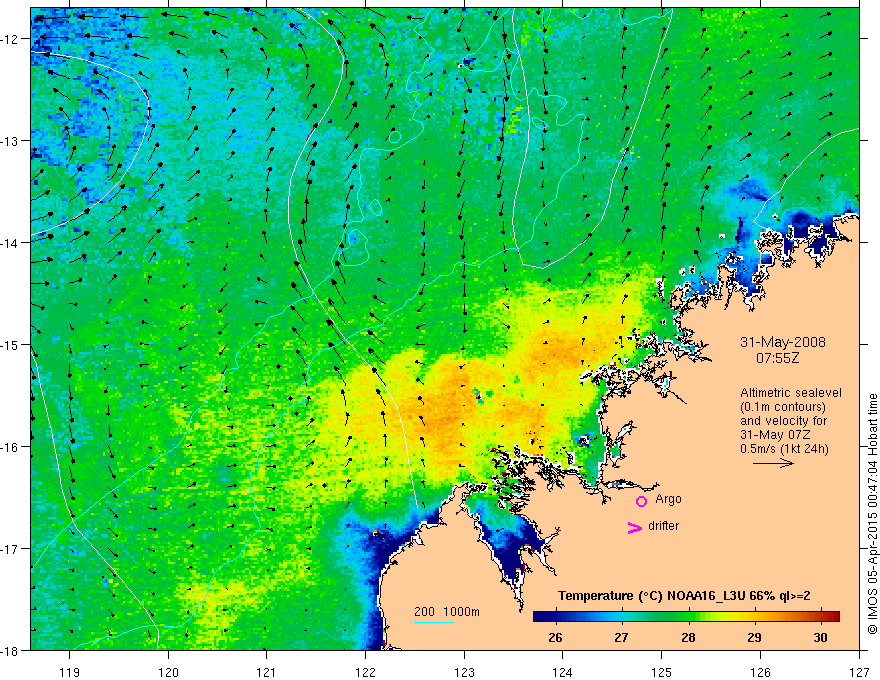Viewport: 880px width, 680px height.
Task: Click the velocity scale reference arrow
Action: click(x=773, y=463)
